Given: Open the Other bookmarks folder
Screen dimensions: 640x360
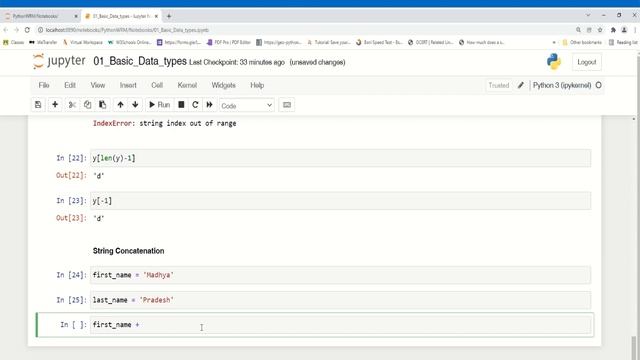Looking at the screenshot, I should [x=582, y=42].
